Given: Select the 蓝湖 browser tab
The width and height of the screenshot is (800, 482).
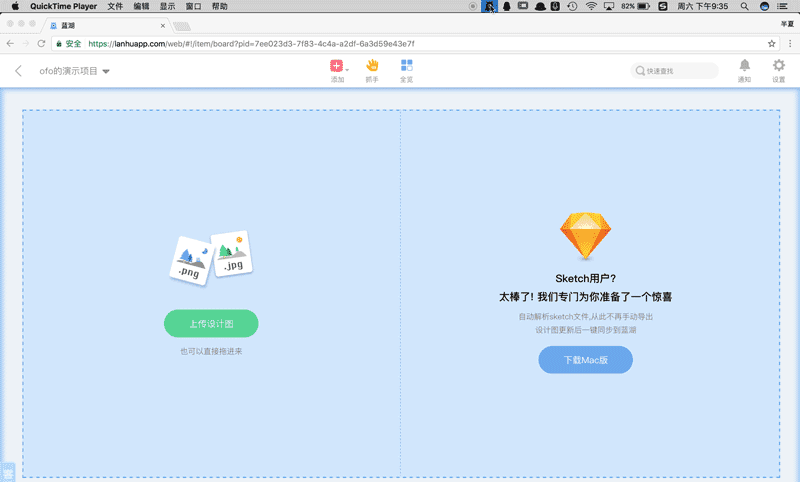Looking at the screenshot, I should click(x=107, y=26).
